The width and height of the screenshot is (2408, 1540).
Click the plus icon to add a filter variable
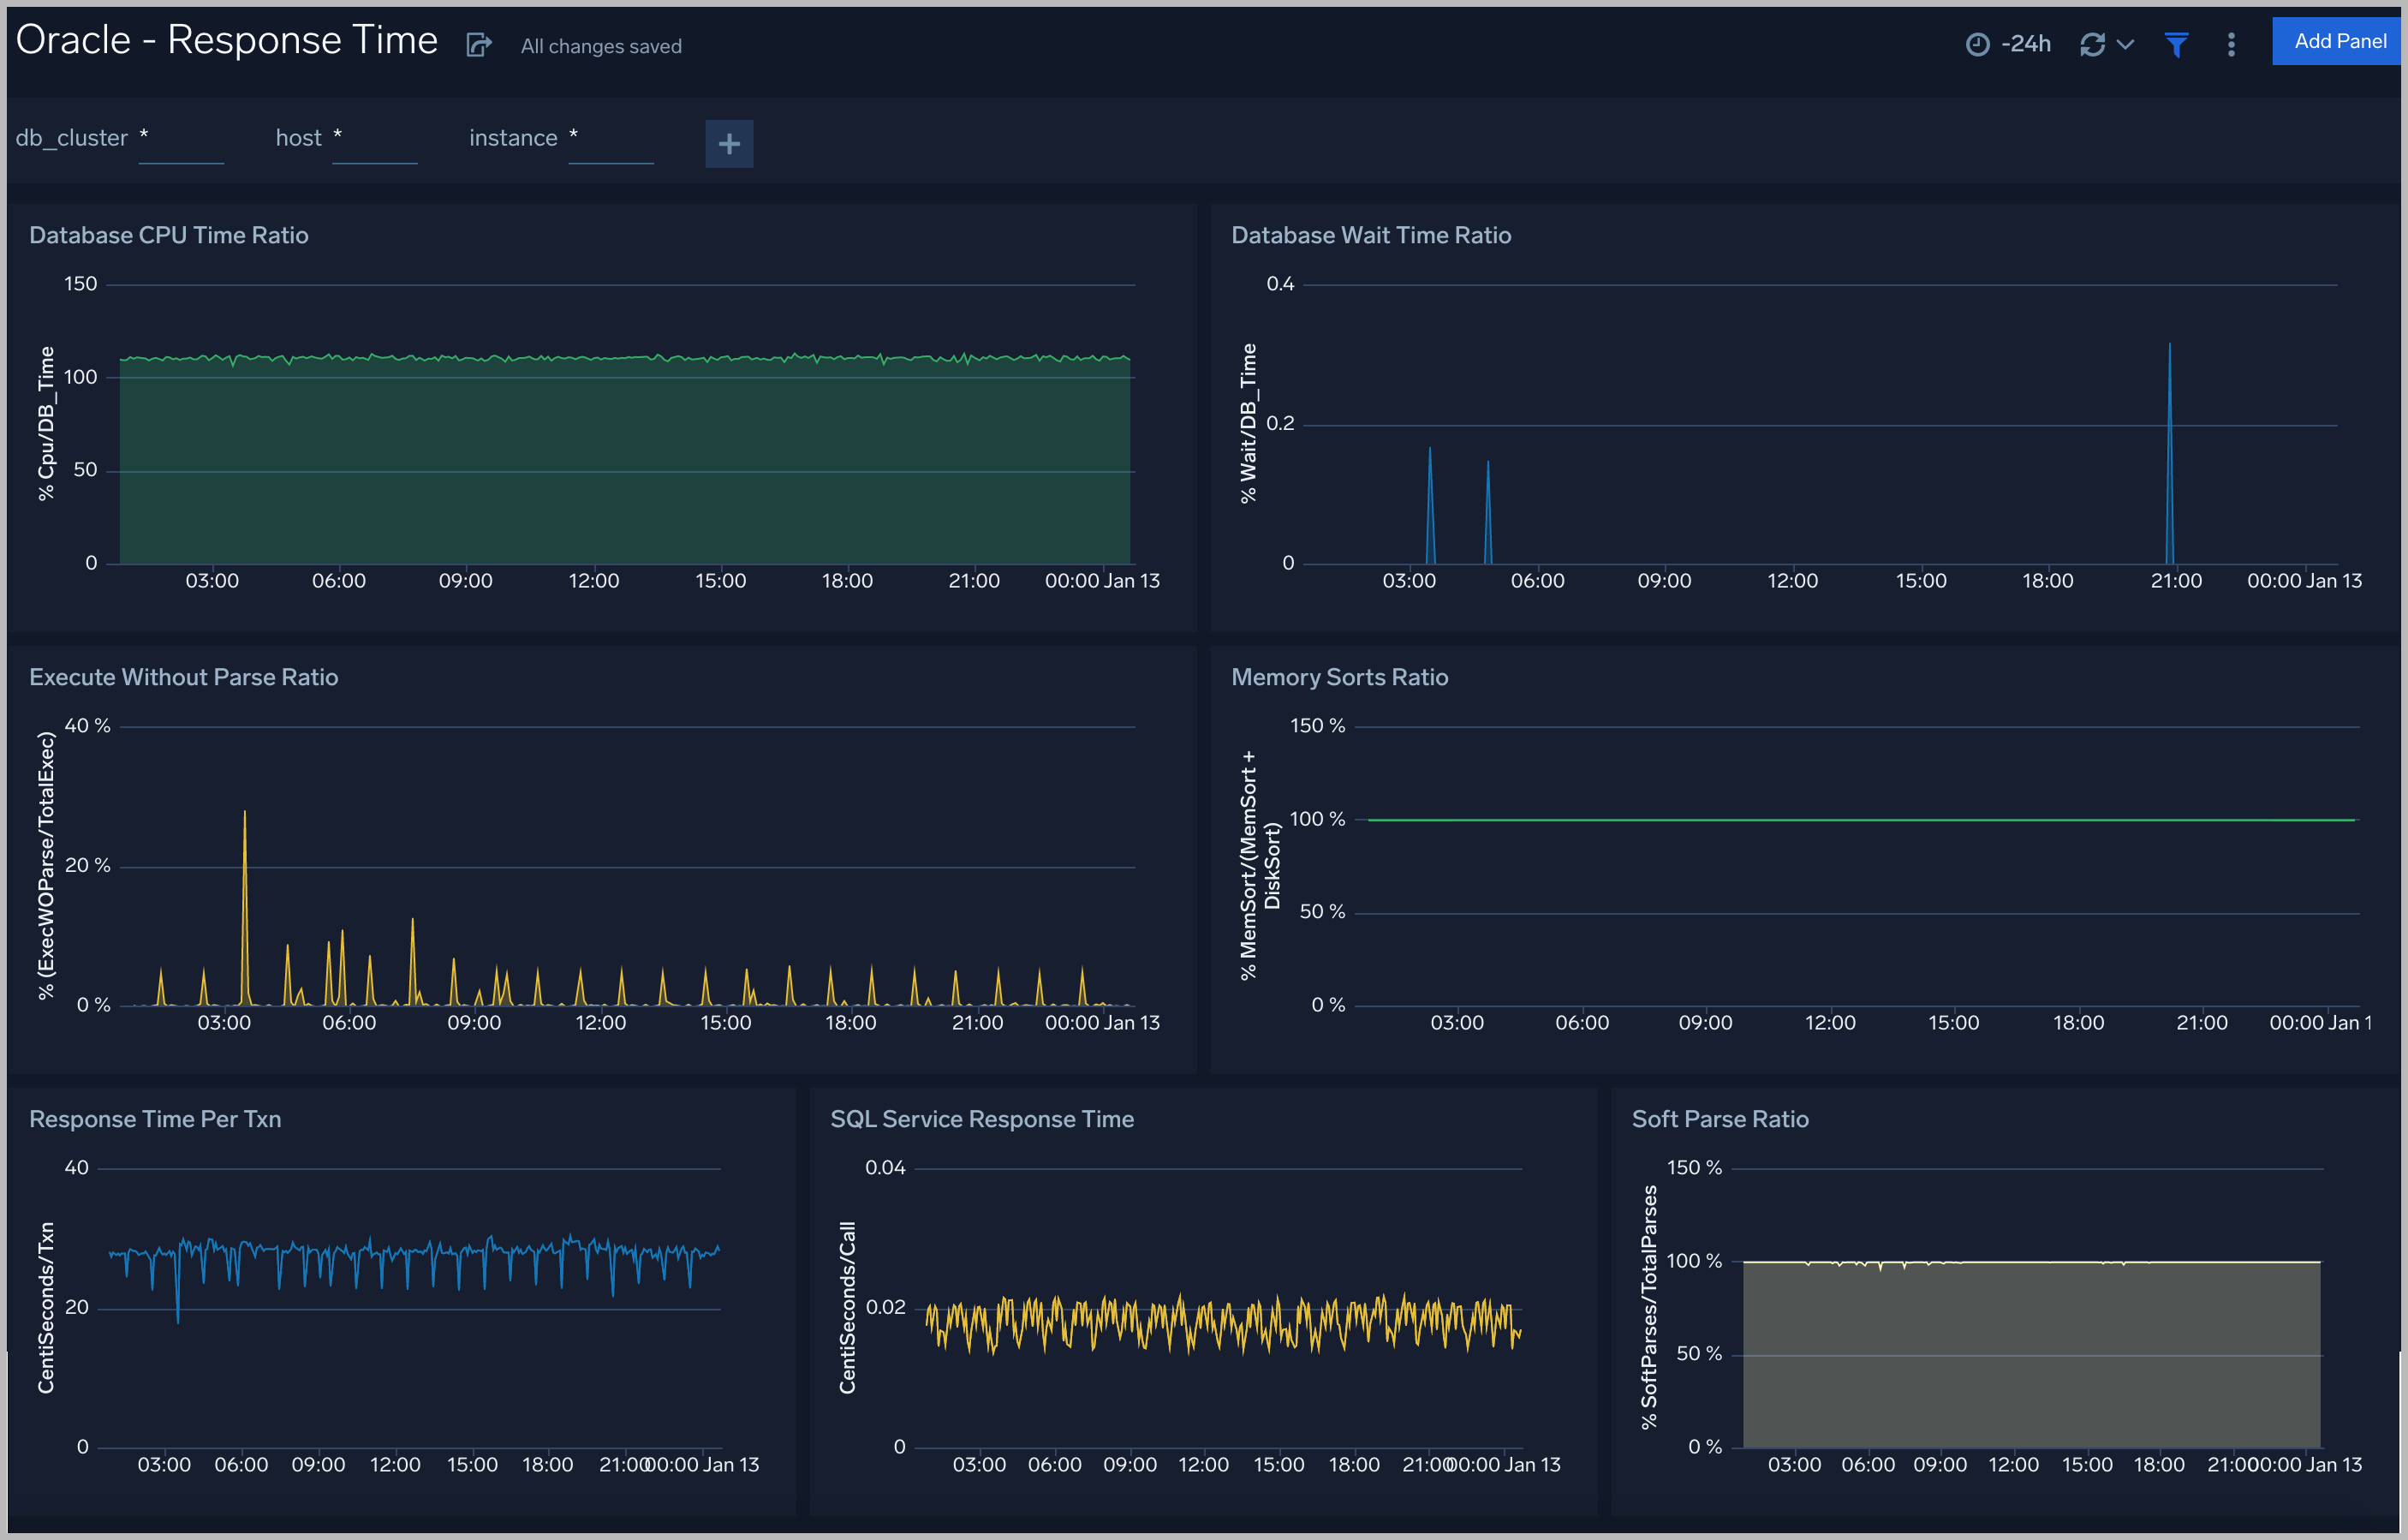(729, 144)
